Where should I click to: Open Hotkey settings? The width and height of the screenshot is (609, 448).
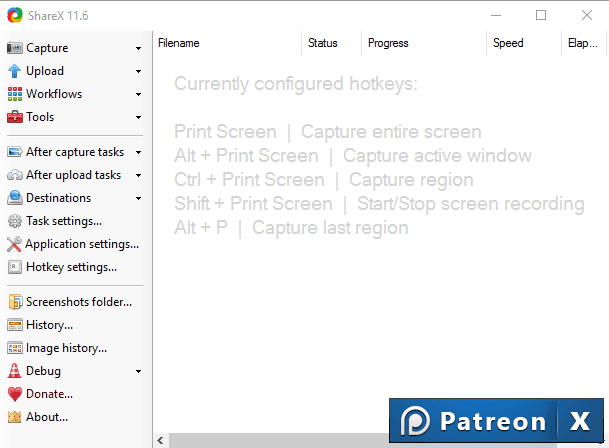70,267
